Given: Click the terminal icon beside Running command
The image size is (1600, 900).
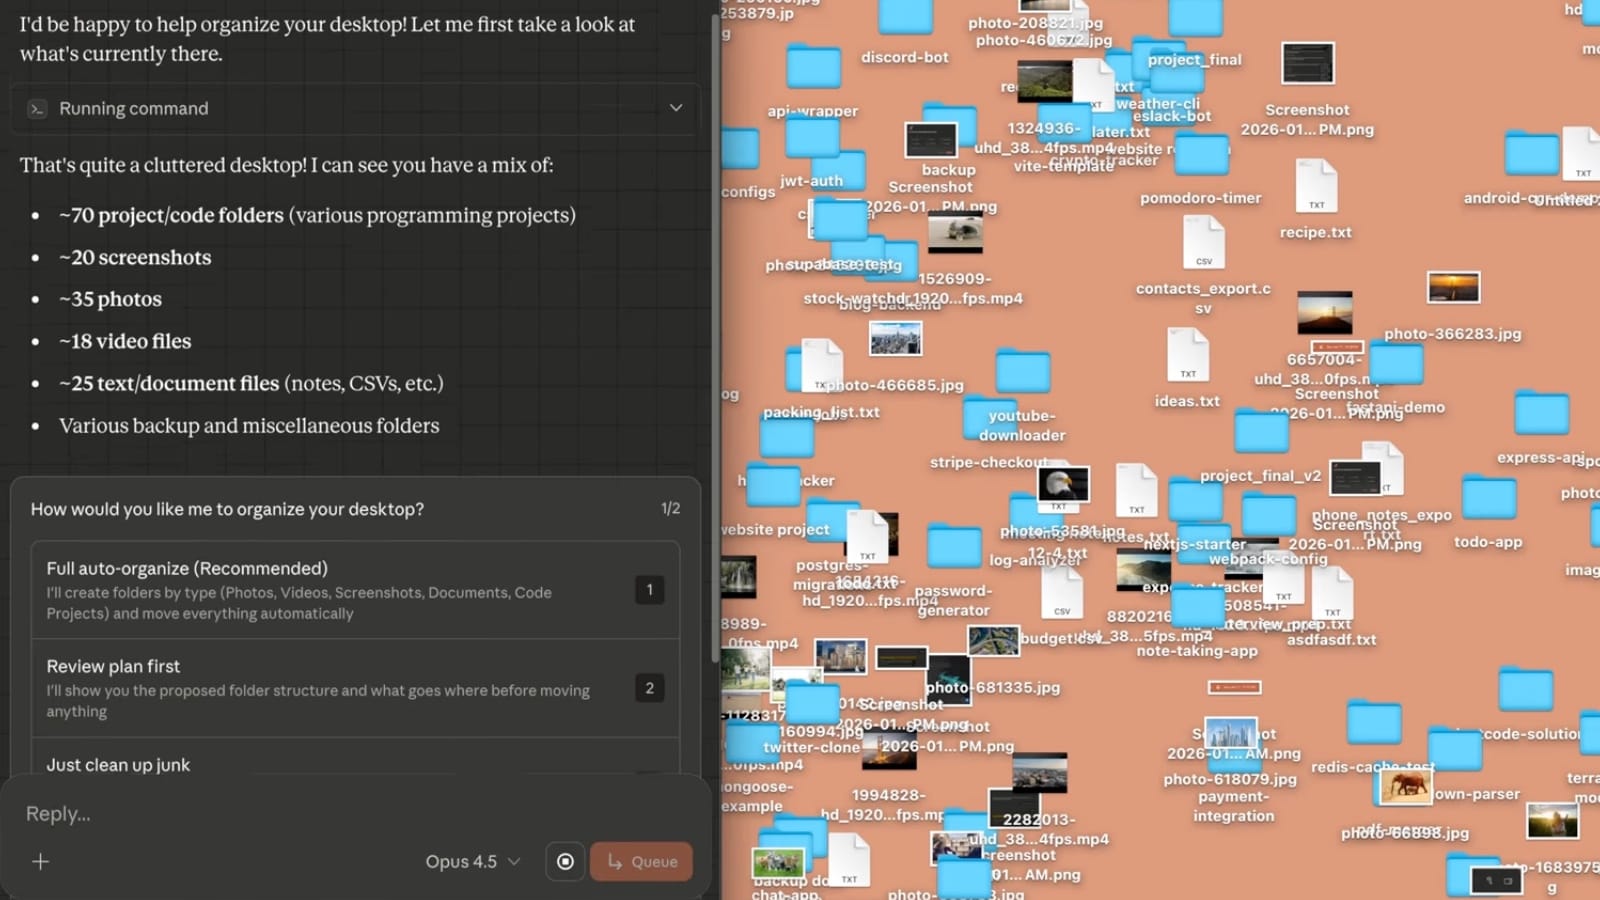Looking at the screenshot, I should pos(36,108).
